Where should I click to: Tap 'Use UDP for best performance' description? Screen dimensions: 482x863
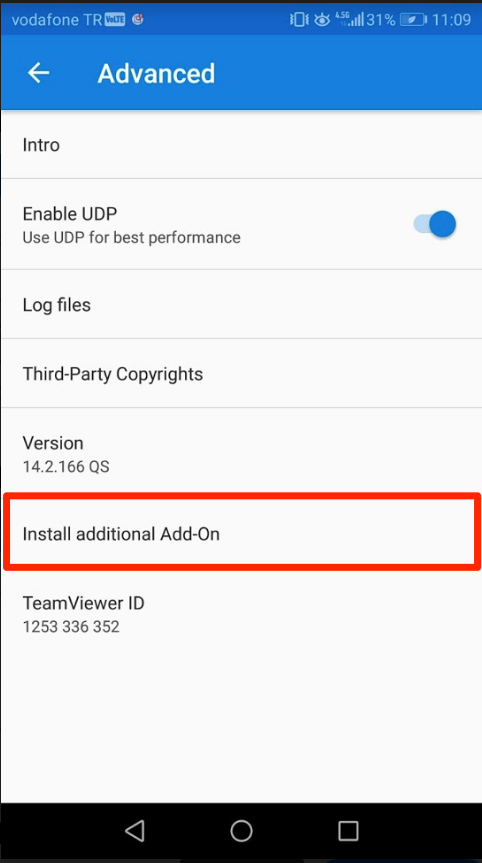(132, 238)
